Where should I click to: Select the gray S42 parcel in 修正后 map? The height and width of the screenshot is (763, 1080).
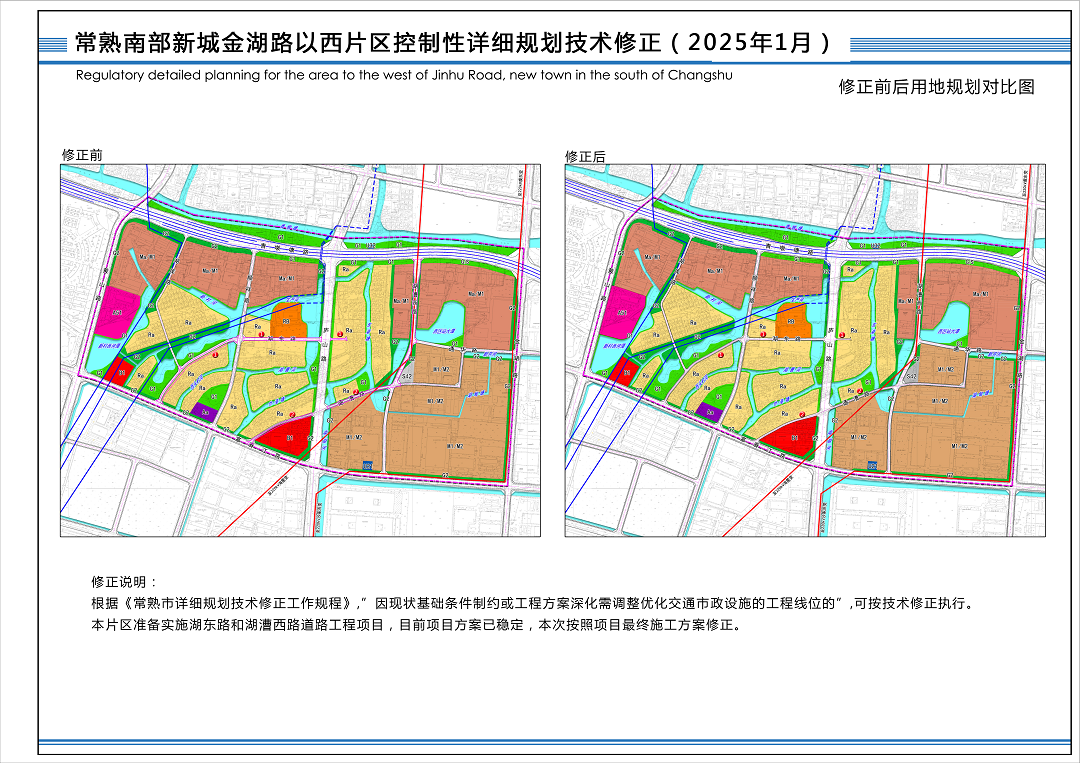click(x=912, y=376)
